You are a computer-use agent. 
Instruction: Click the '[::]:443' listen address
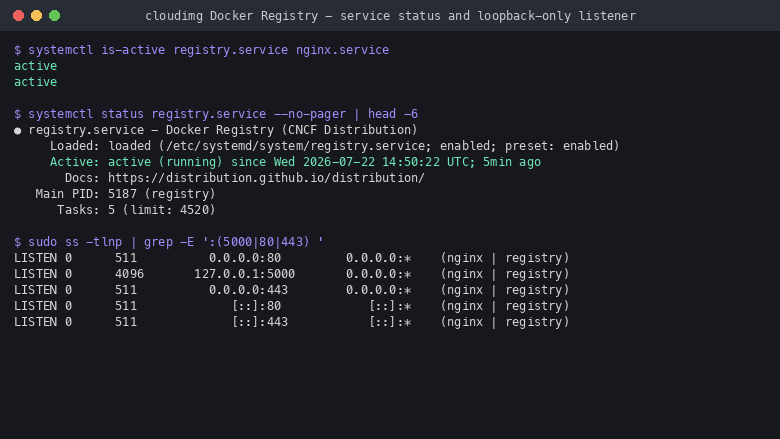(x=260, y=321)
